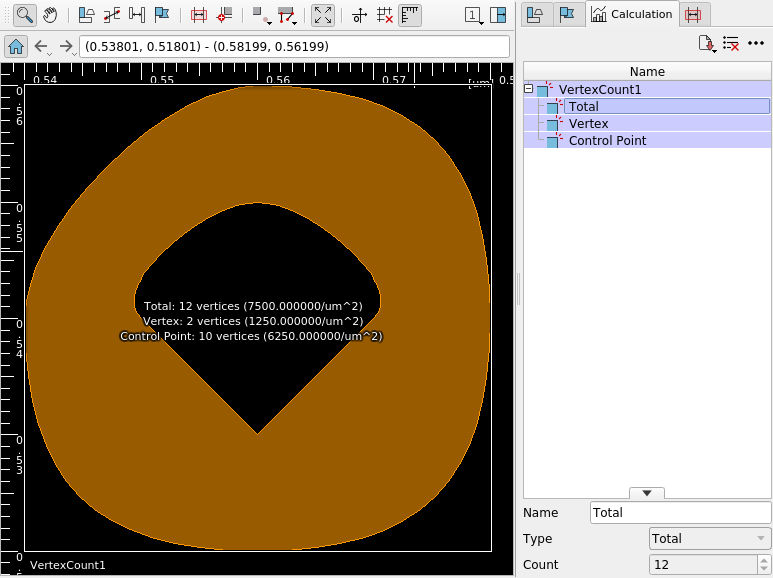Open the square-with-dot snap options dropdown
The width and height of the screenshot is (773, 578).
(x=261, y=15)
